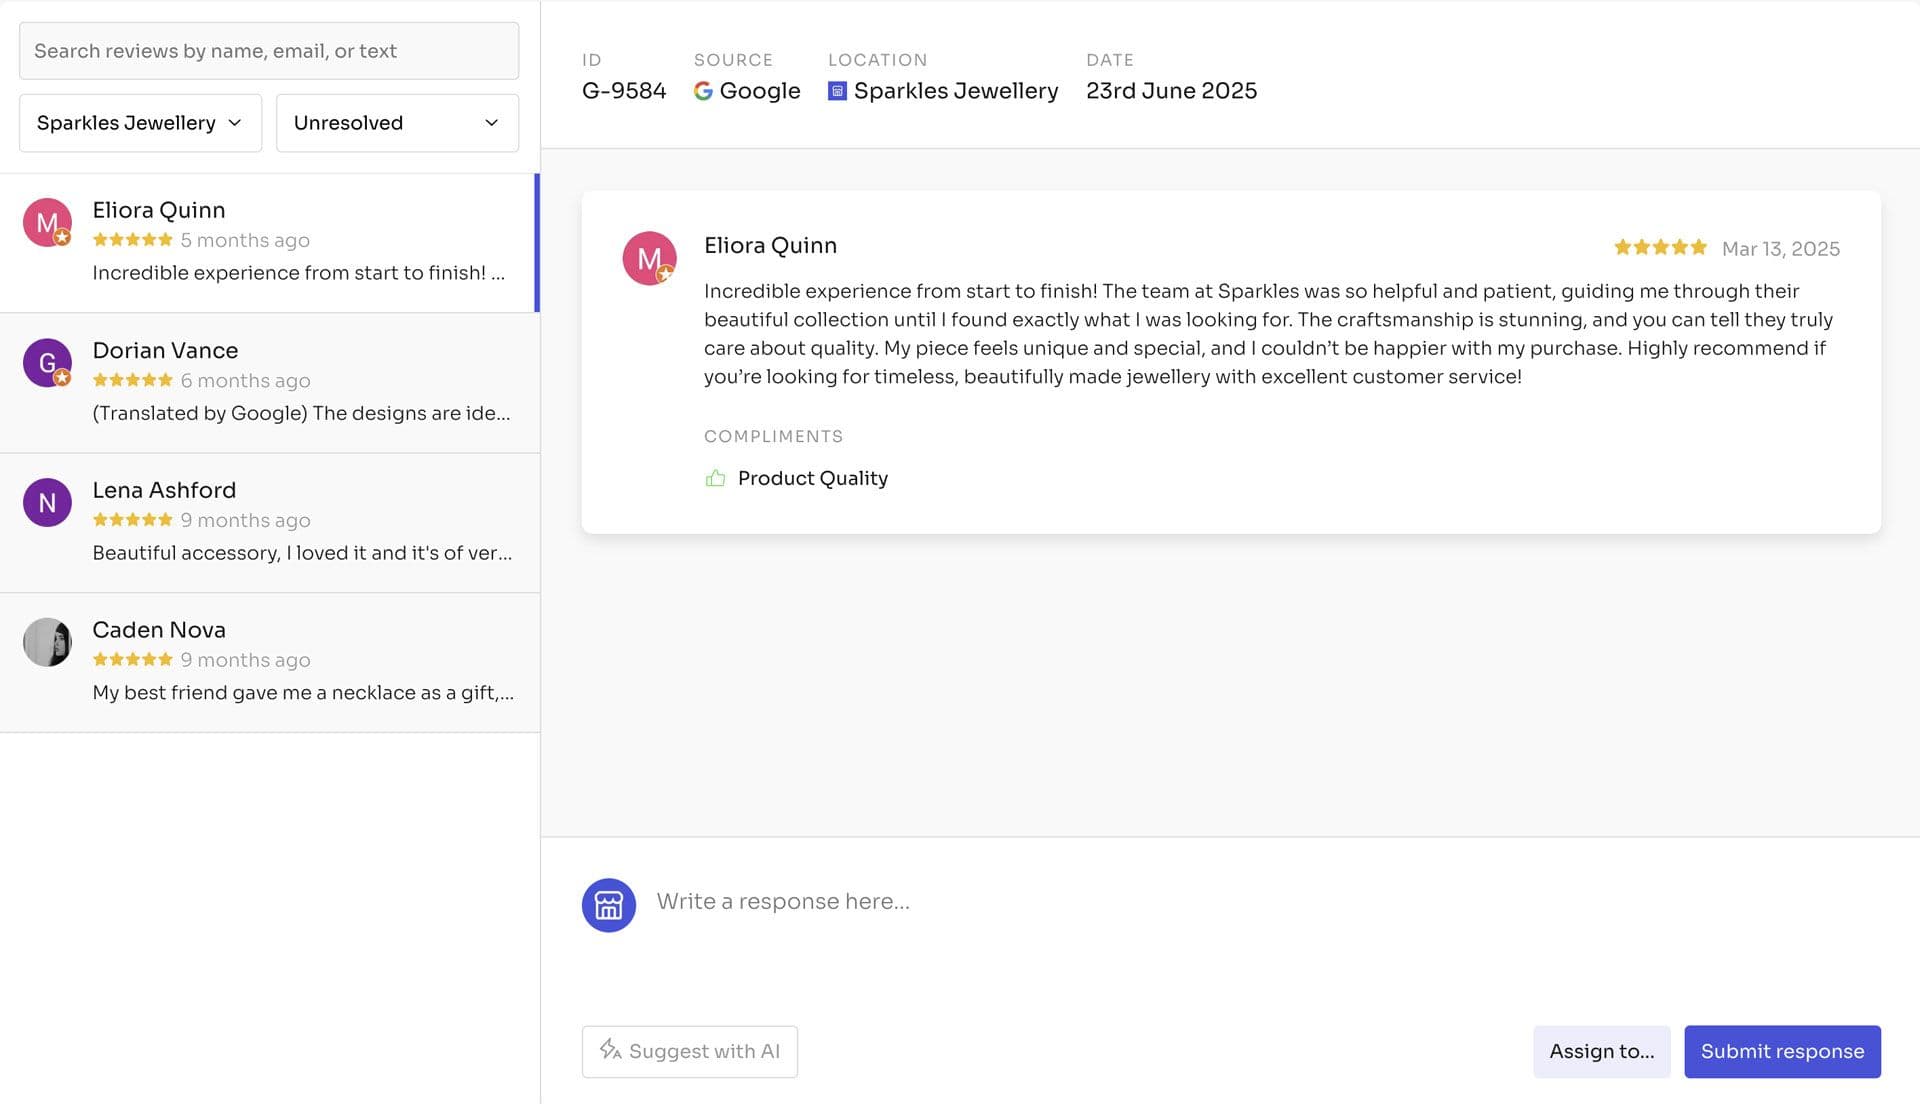Screen dimensions: 1920x1104
Task: Open the Sparkles Jewellery location dropdown
Action: (140, 123)
